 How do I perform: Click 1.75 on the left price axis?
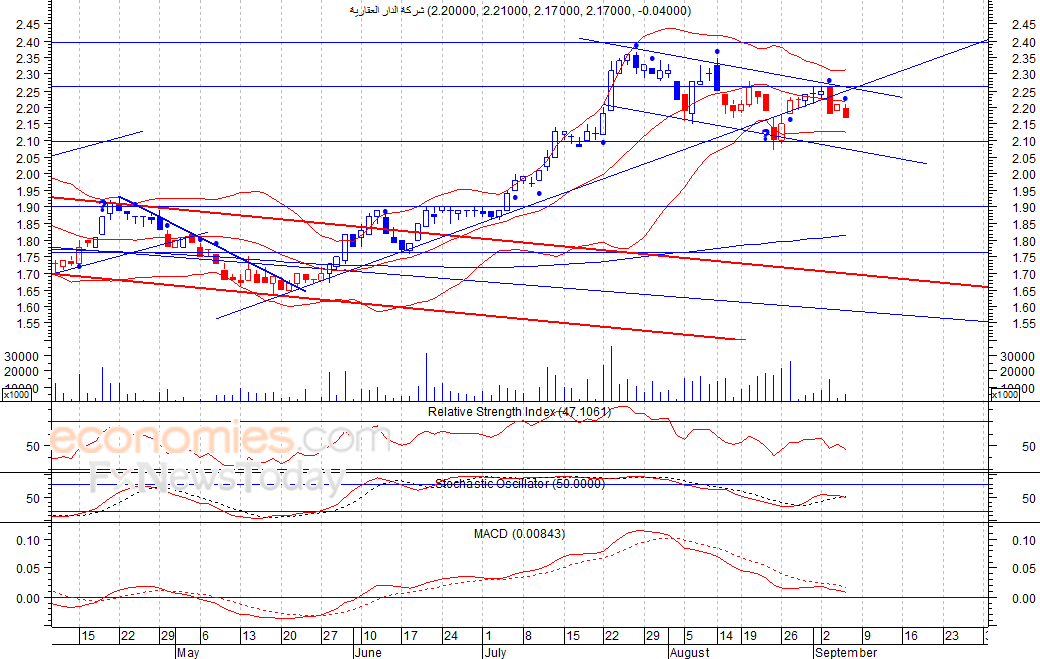tap(28, 258)
